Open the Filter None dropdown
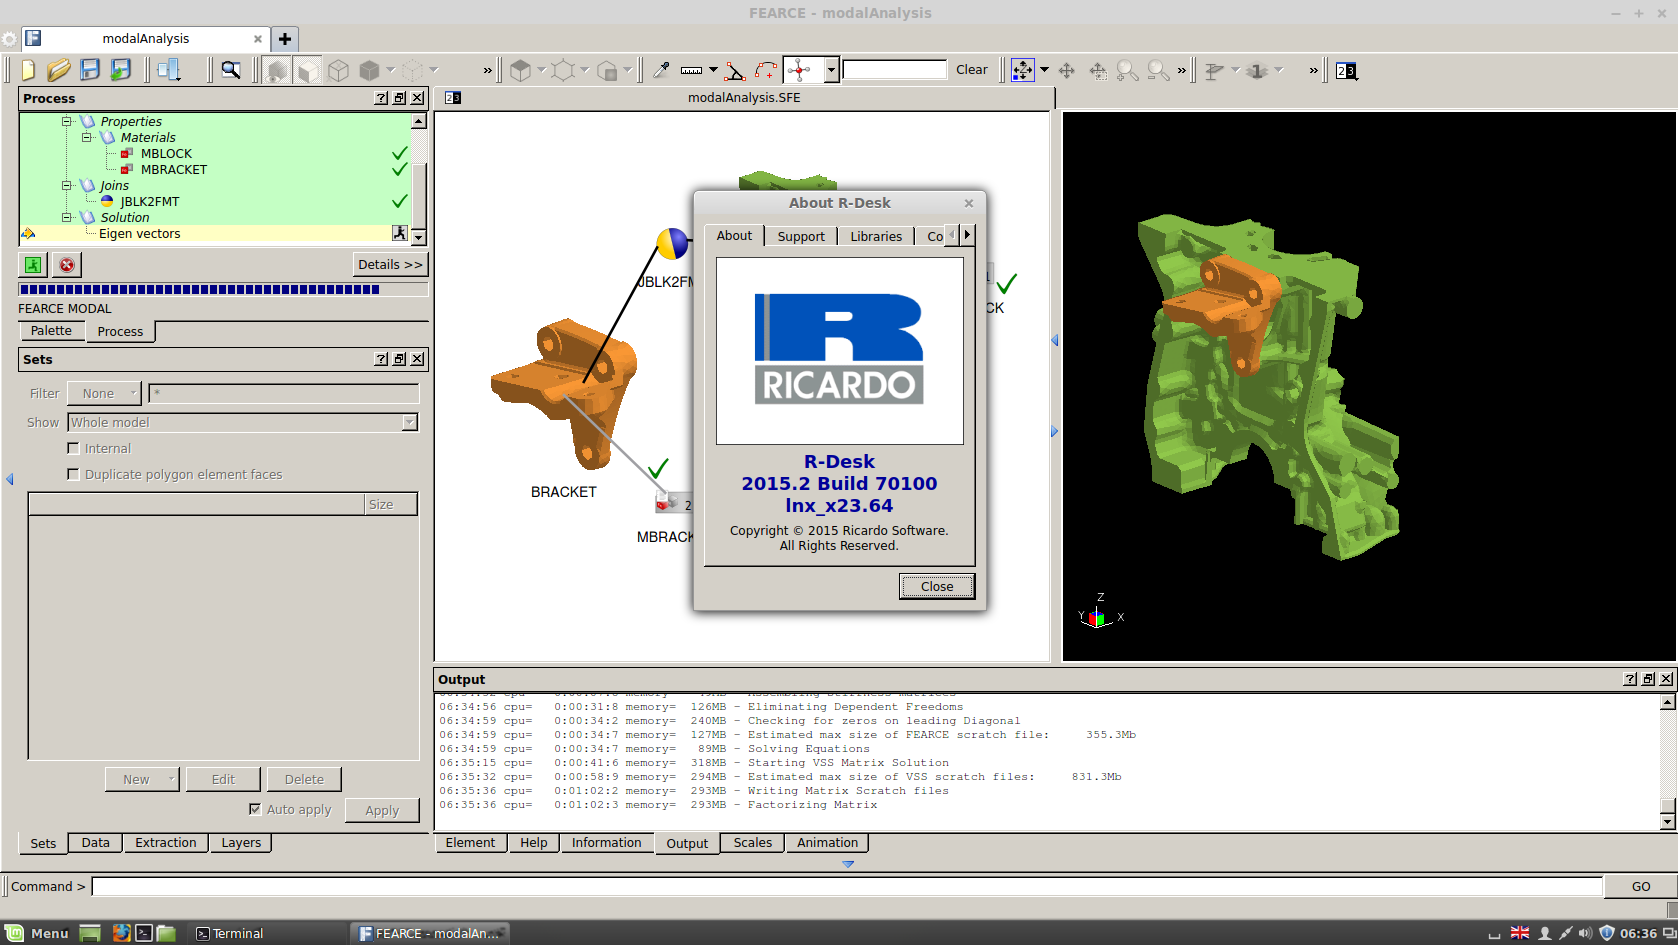 click(x=104, y=393)
